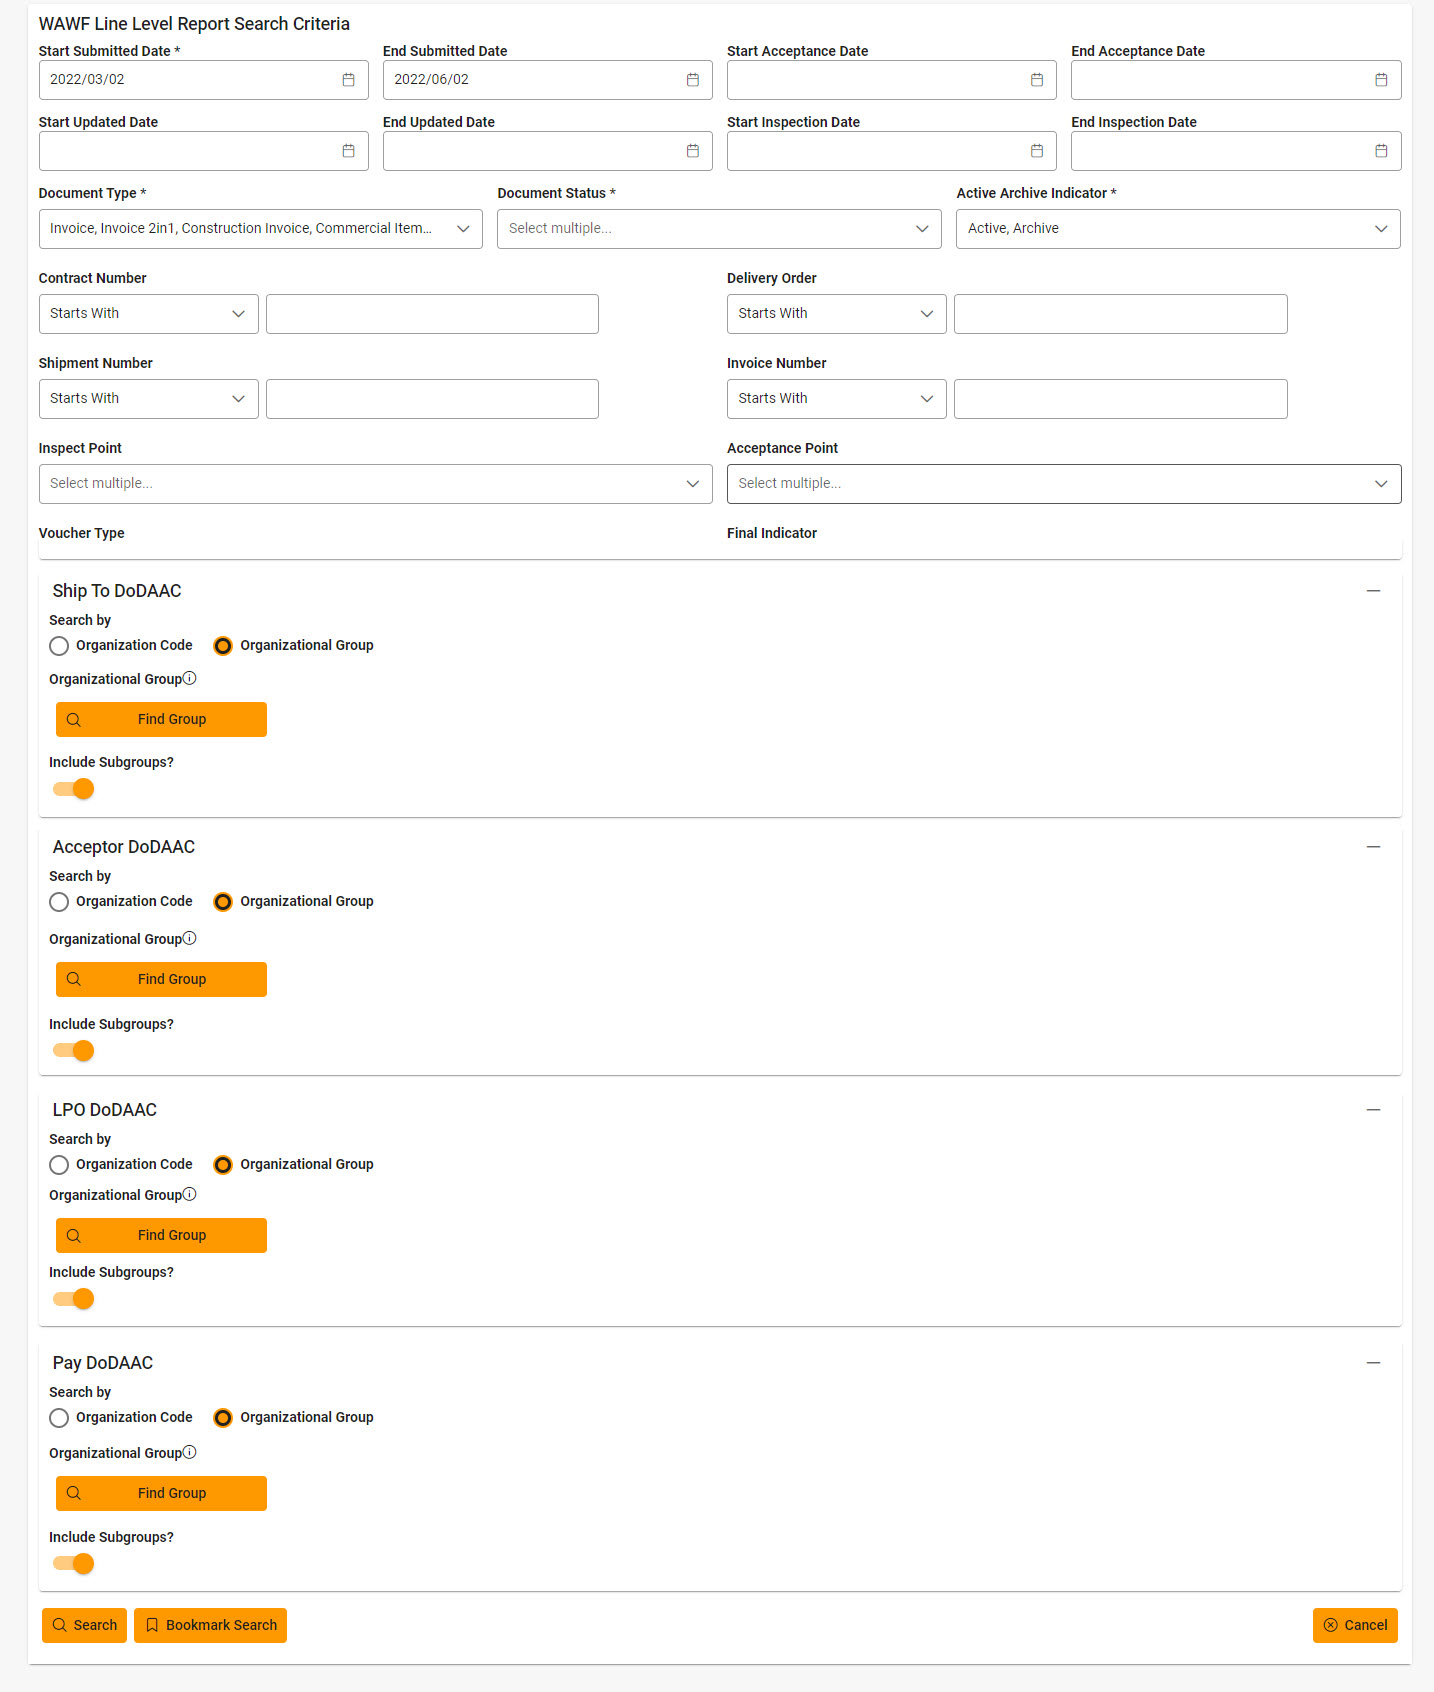Open the Document Status dropdown
Screen dimensions: 1434x1692
[718, 229]
